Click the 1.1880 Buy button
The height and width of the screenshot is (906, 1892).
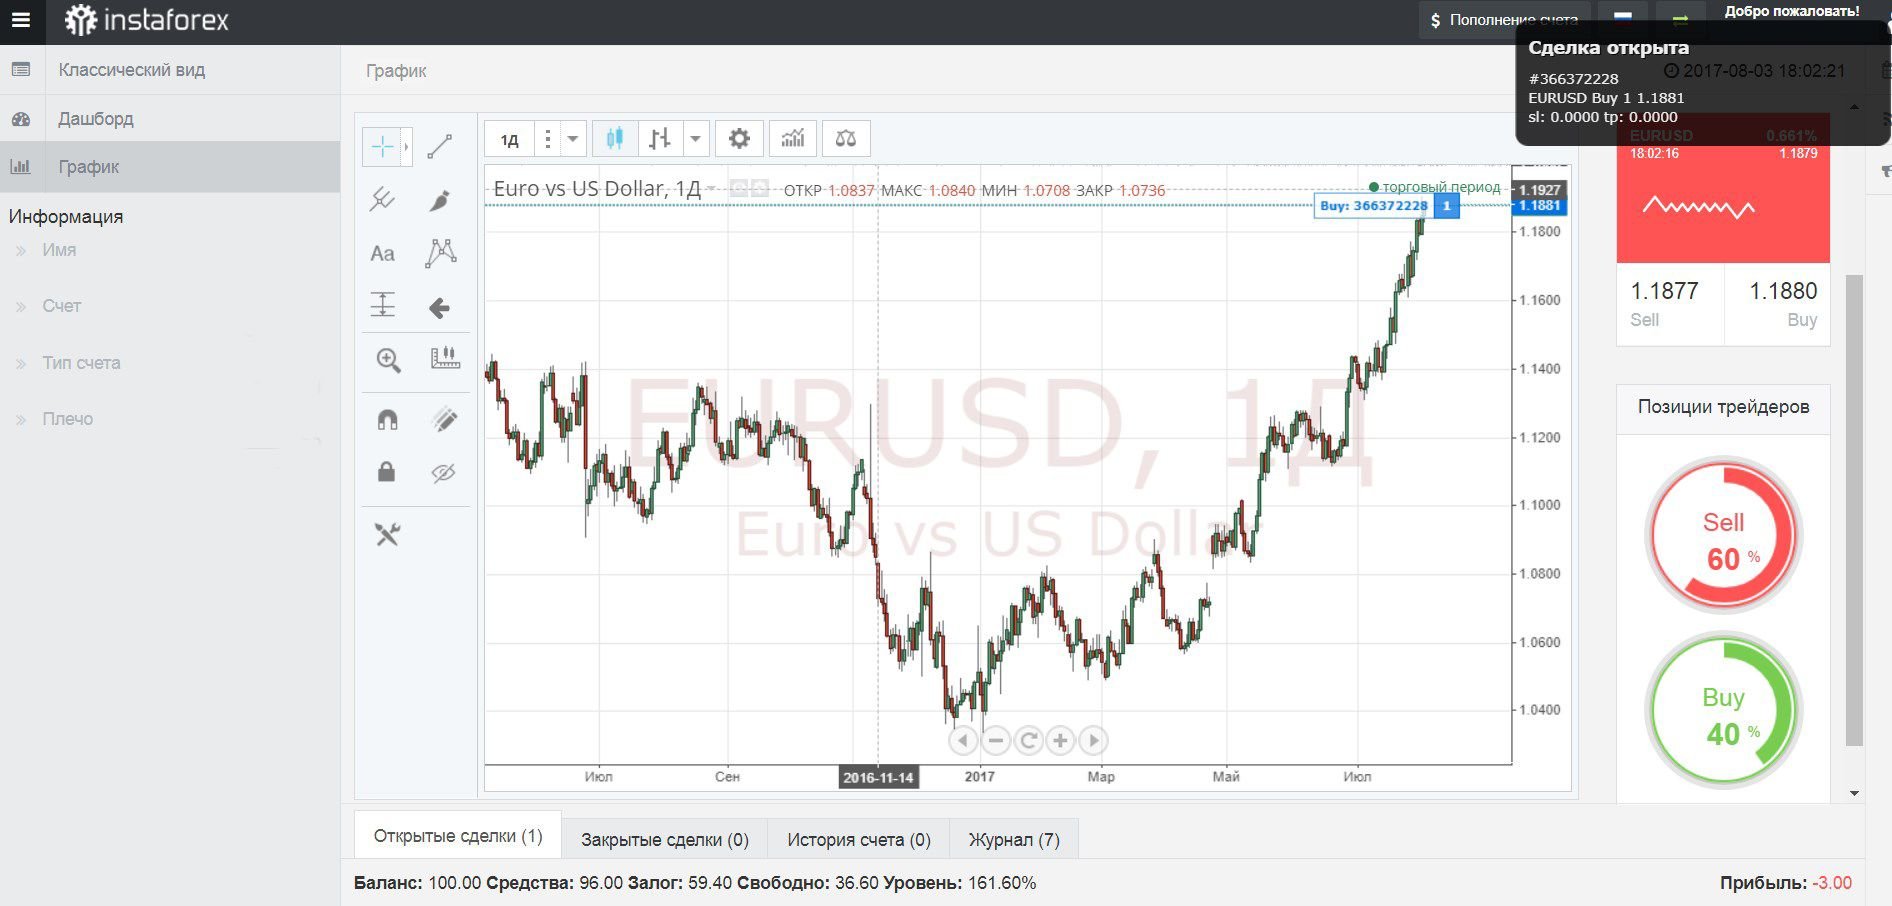pyautogui.click(x=1777, y=305)
